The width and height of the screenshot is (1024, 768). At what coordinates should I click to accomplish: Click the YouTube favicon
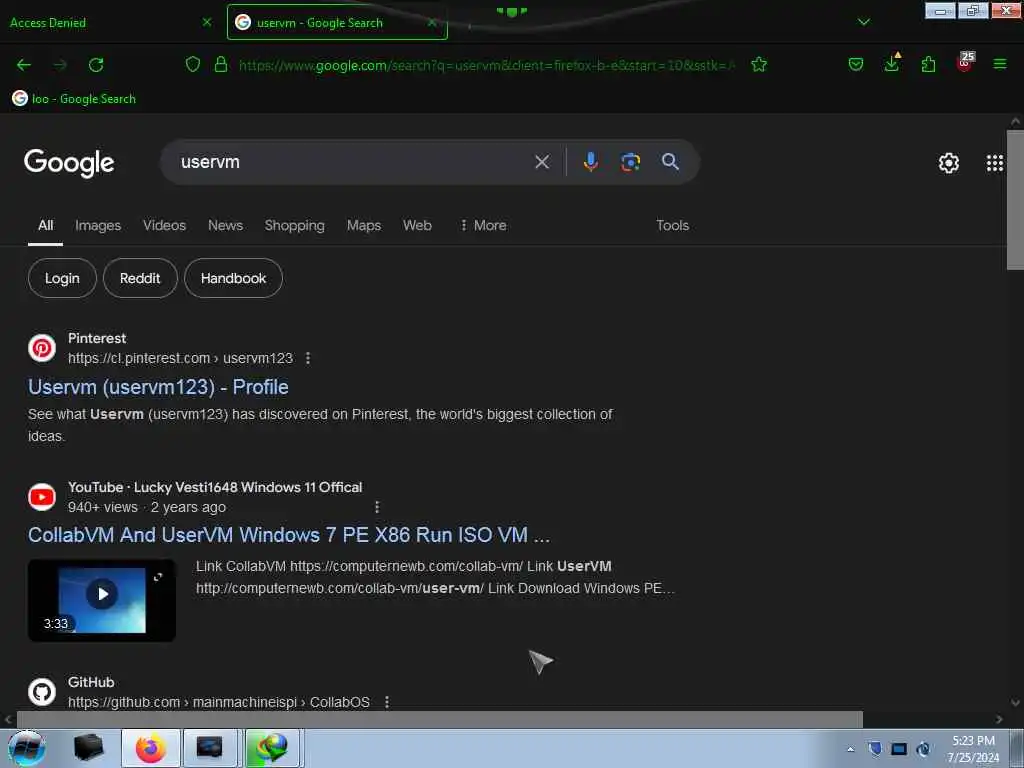(x=42, y=497)
